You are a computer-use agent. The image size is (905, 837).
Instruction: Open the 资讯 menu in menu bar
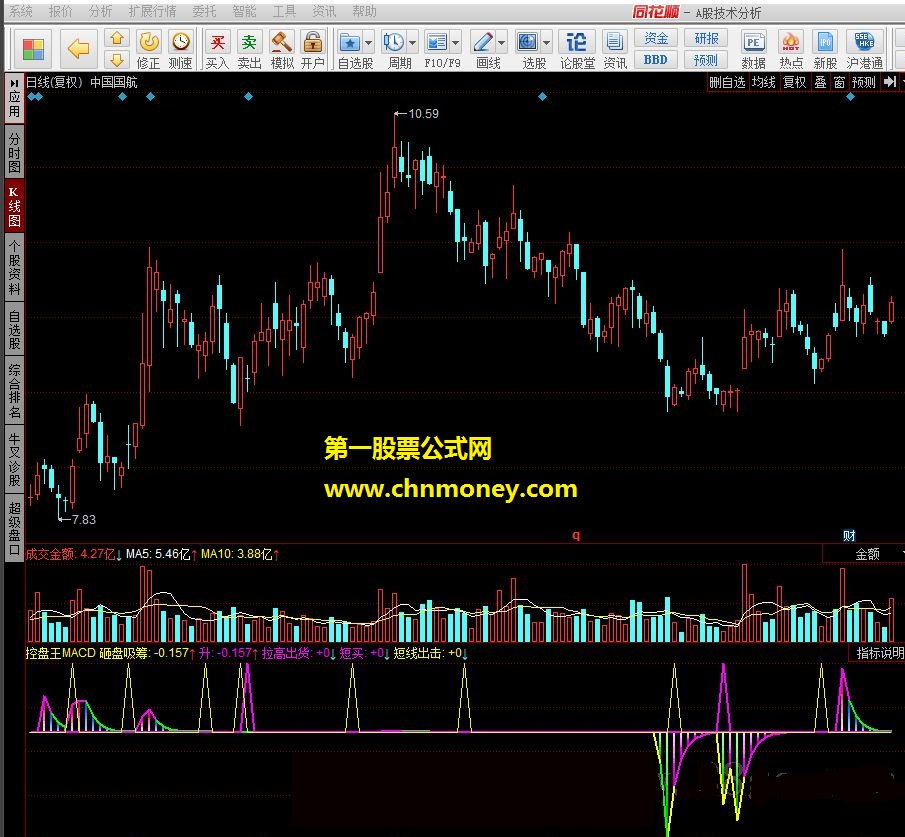pyautogui.click(x=324, y=11)
